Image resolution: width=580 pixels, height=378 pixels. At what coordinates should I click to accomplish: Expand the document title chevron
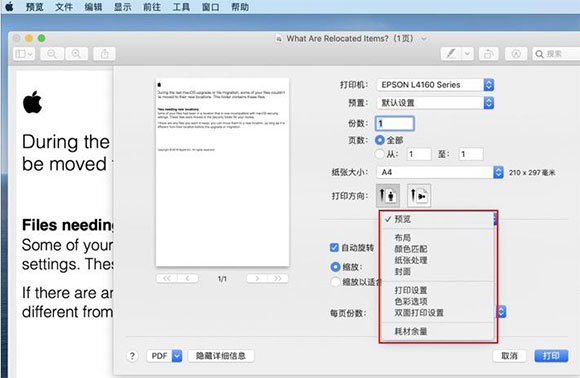(424, 38)
